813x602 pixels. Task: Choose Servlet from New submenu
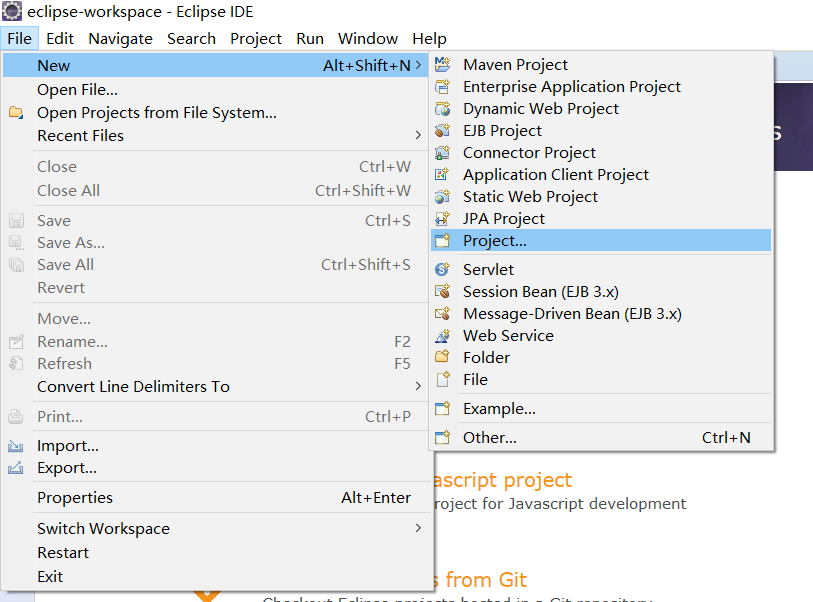(x=601, y=270)
